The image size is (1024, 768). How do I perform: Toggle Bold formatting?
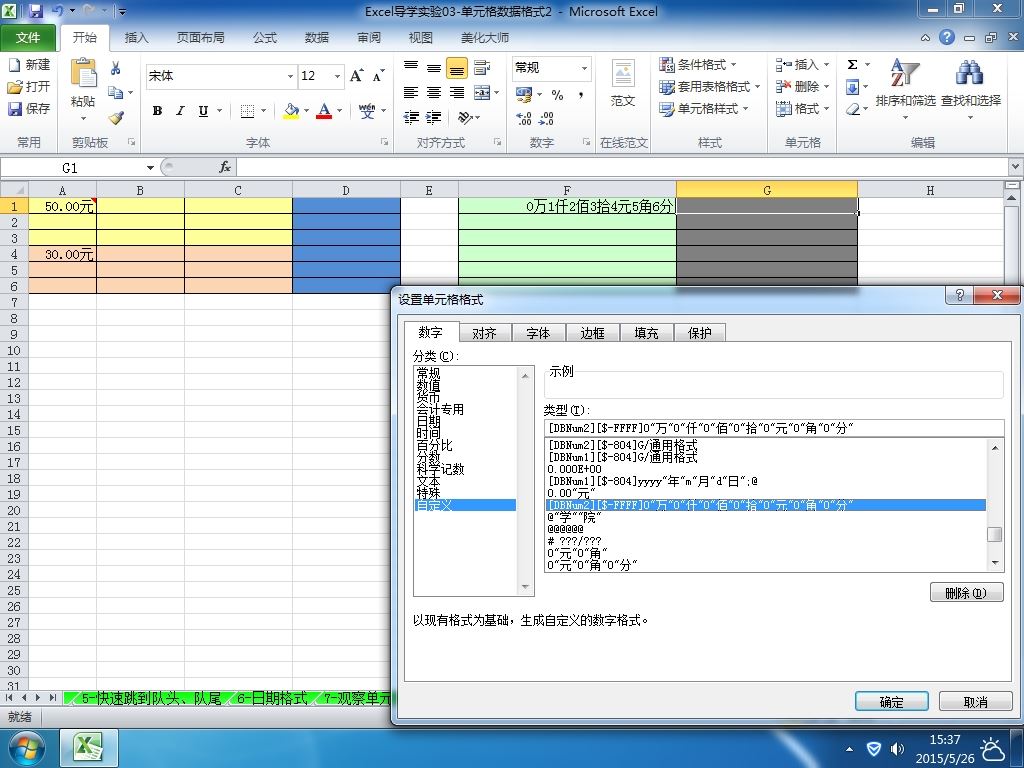coord(157,111)
